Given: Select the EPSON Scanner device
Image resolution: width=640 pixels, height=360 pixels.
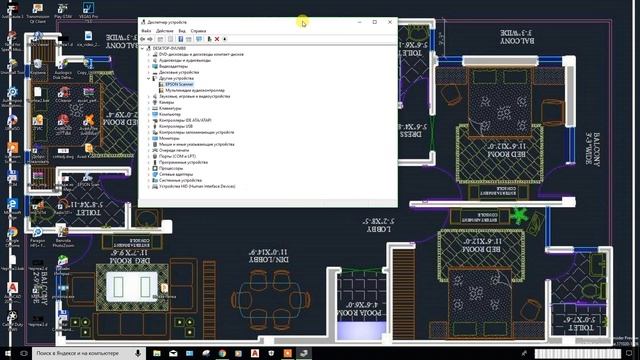Looking at the screenshot, I should pos(179,84).
